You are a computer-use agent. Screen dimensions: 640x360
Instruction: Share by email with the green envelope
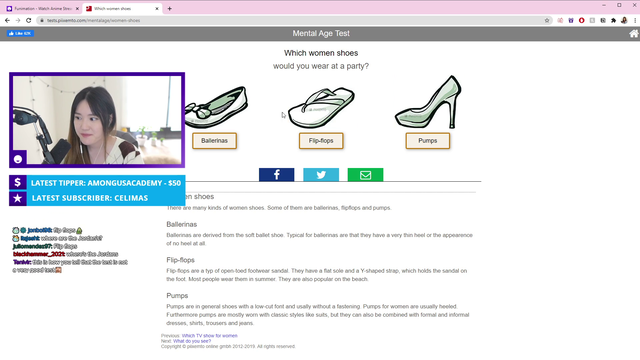(365, 175)
